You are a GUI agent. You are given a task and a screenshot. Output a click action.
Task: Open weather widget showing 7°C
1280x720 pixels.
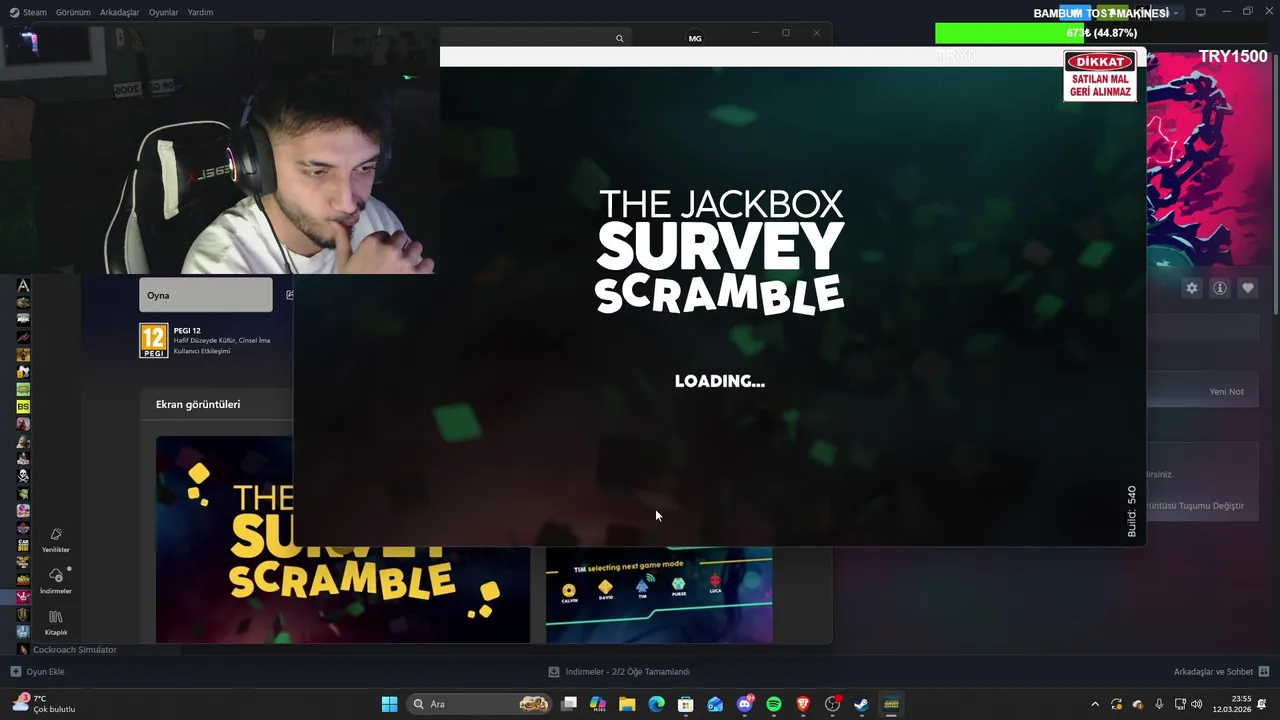pos(44,704)
